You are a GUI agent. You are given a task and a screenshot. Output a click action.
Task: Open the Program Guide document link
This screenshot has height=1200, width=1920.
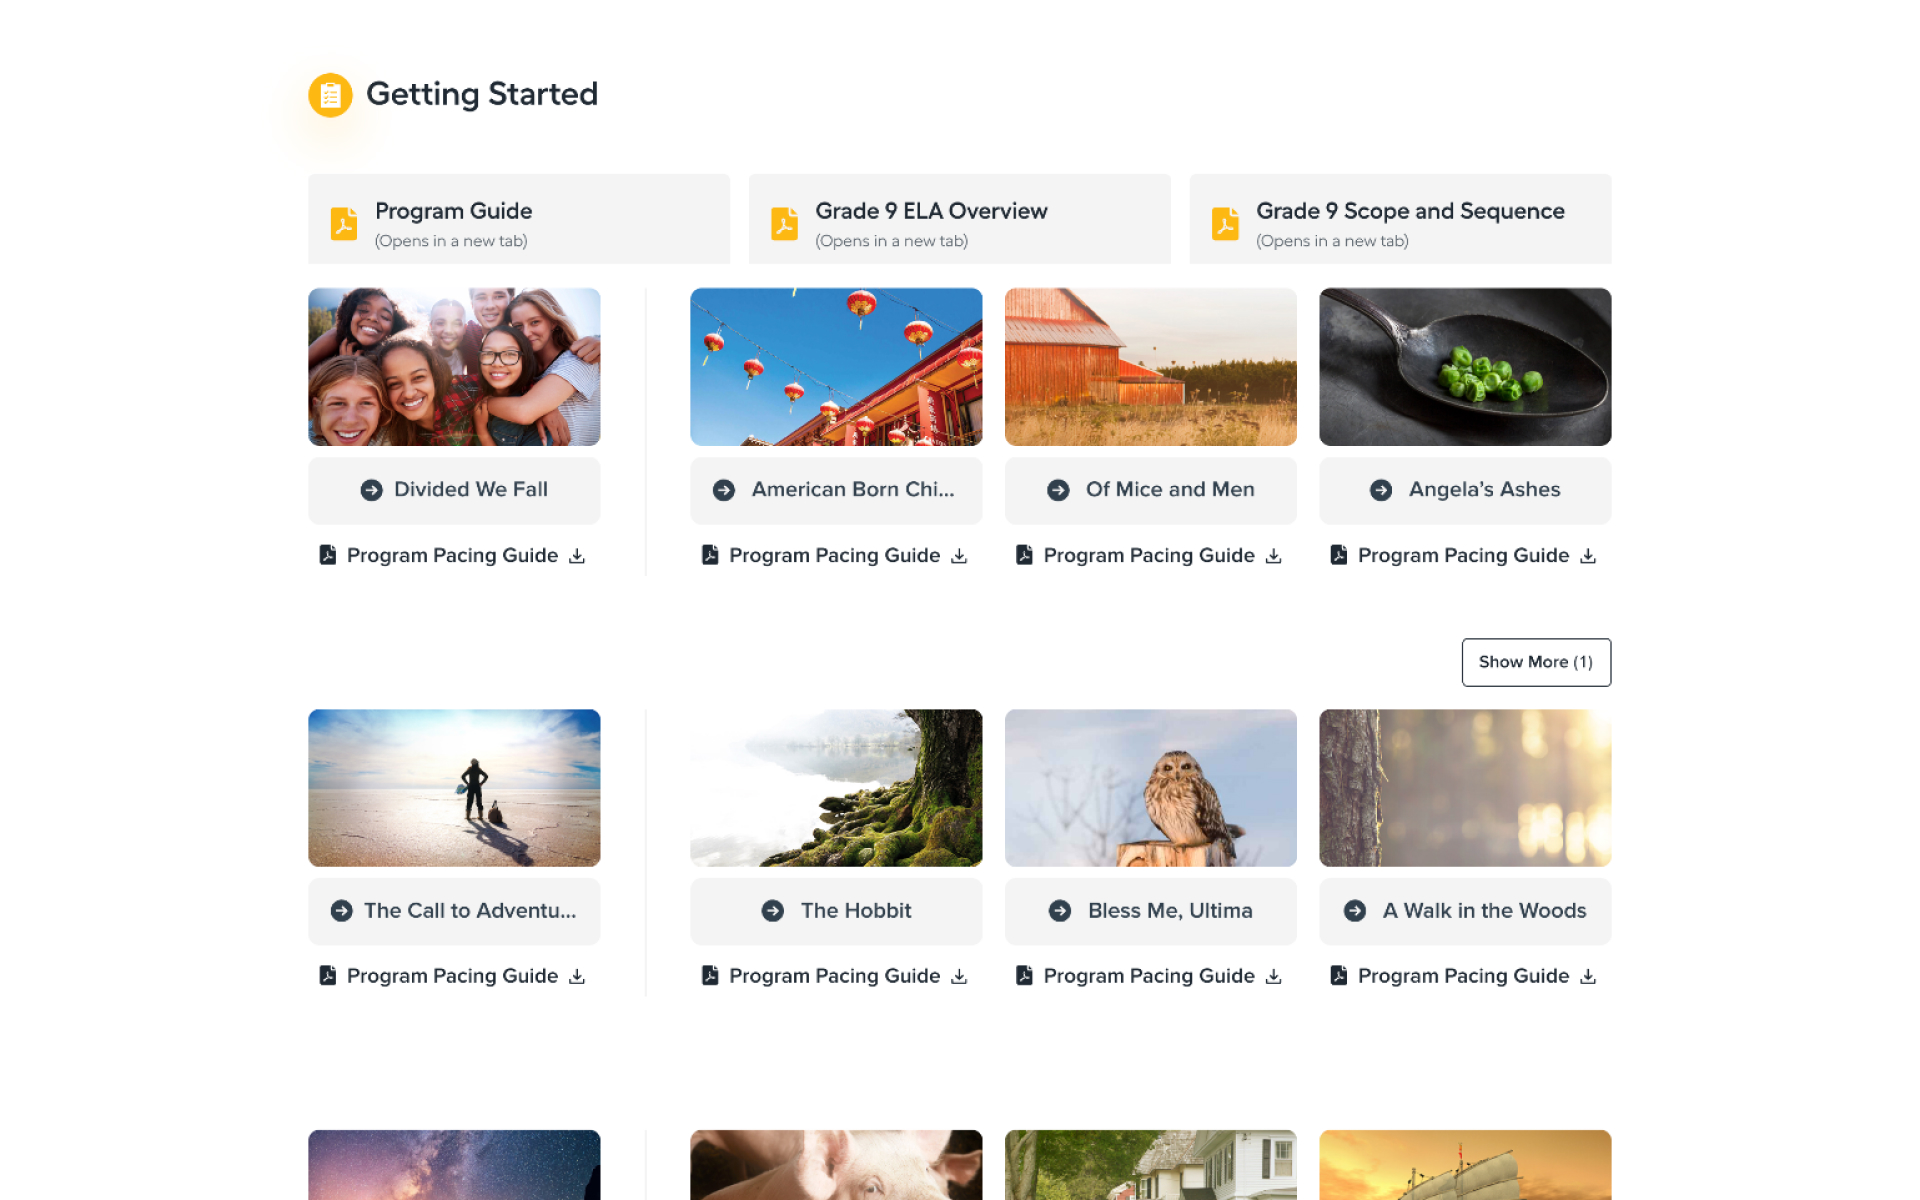click(519, 219)
